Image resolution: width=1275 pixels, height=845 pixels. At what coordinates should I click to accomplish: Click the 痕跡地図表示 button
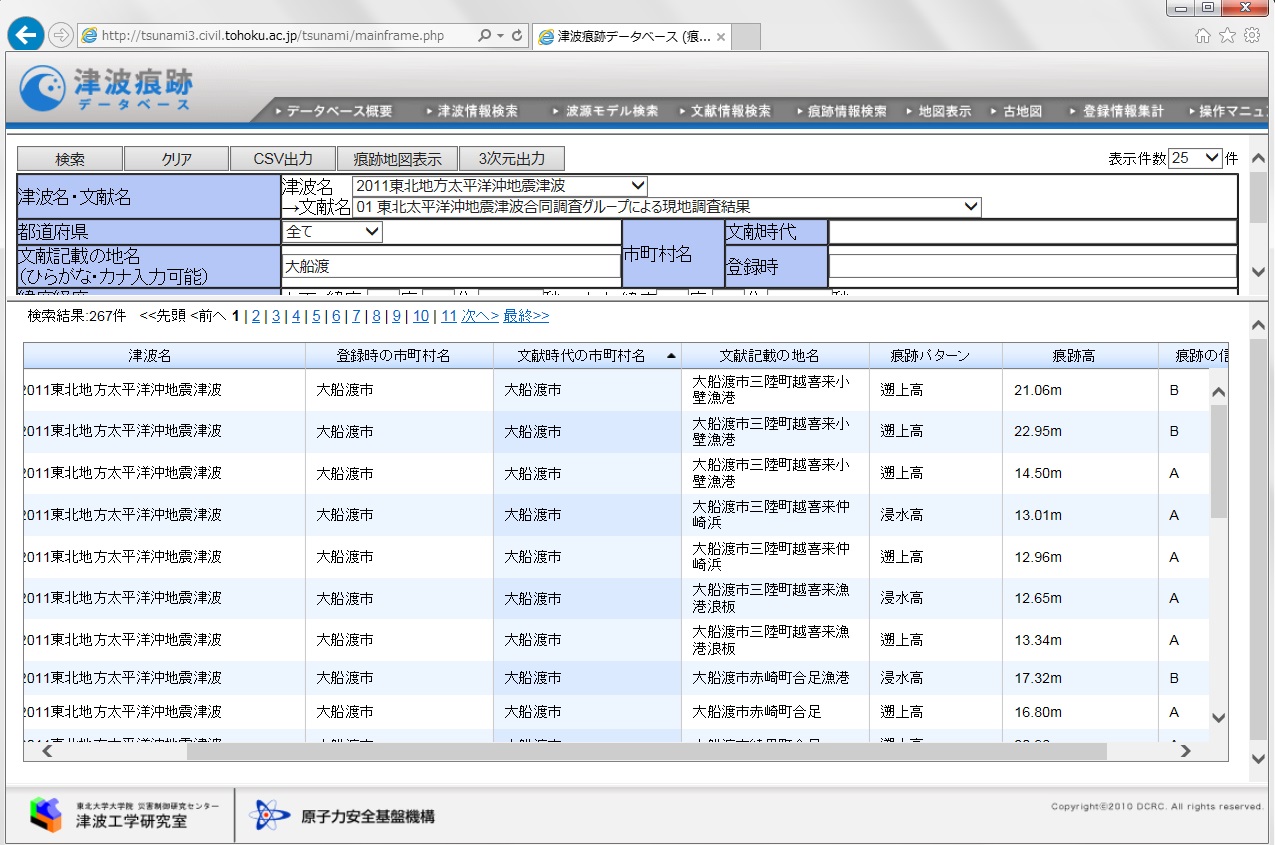[x=397, y=159]
